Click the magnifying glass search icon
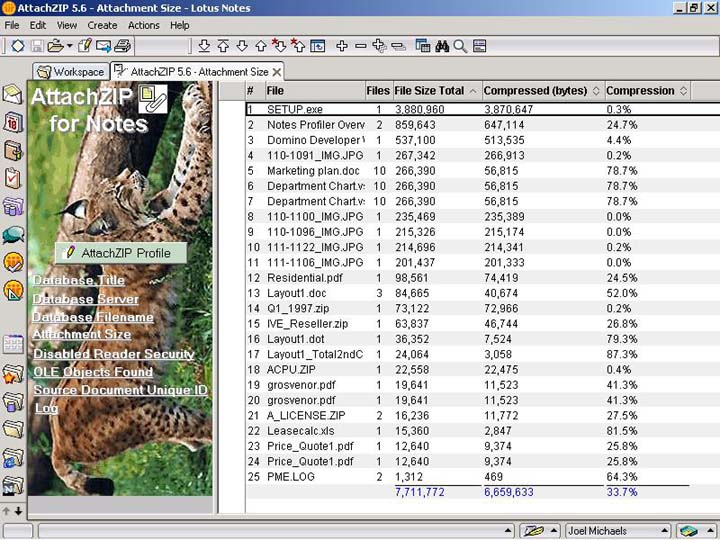720x540 pixels. coord(459,46)
